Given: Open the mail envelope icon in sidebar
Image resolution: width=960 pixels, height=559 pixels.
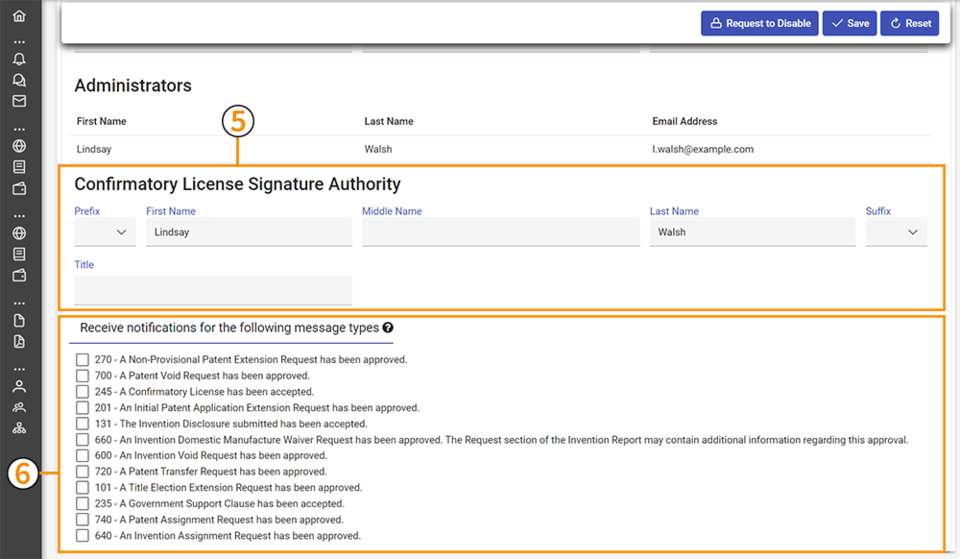Looking at the screenshot, I should click(x=19, y=101).
